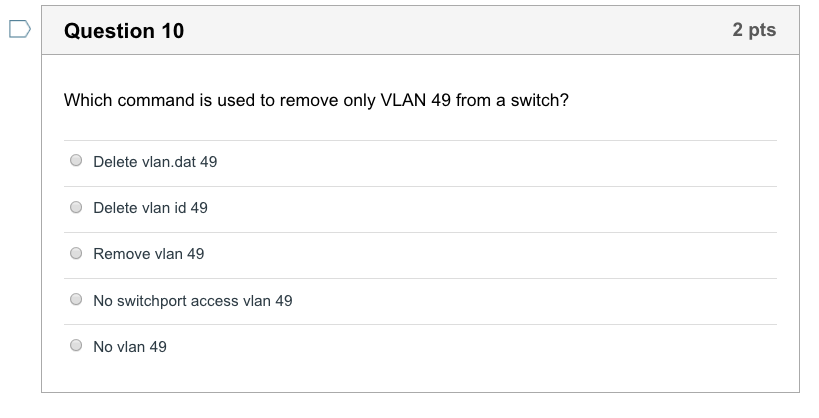The image size is (819, 418).
Task: Click the No vlan 49 answer label text
Action: point(130,347)
